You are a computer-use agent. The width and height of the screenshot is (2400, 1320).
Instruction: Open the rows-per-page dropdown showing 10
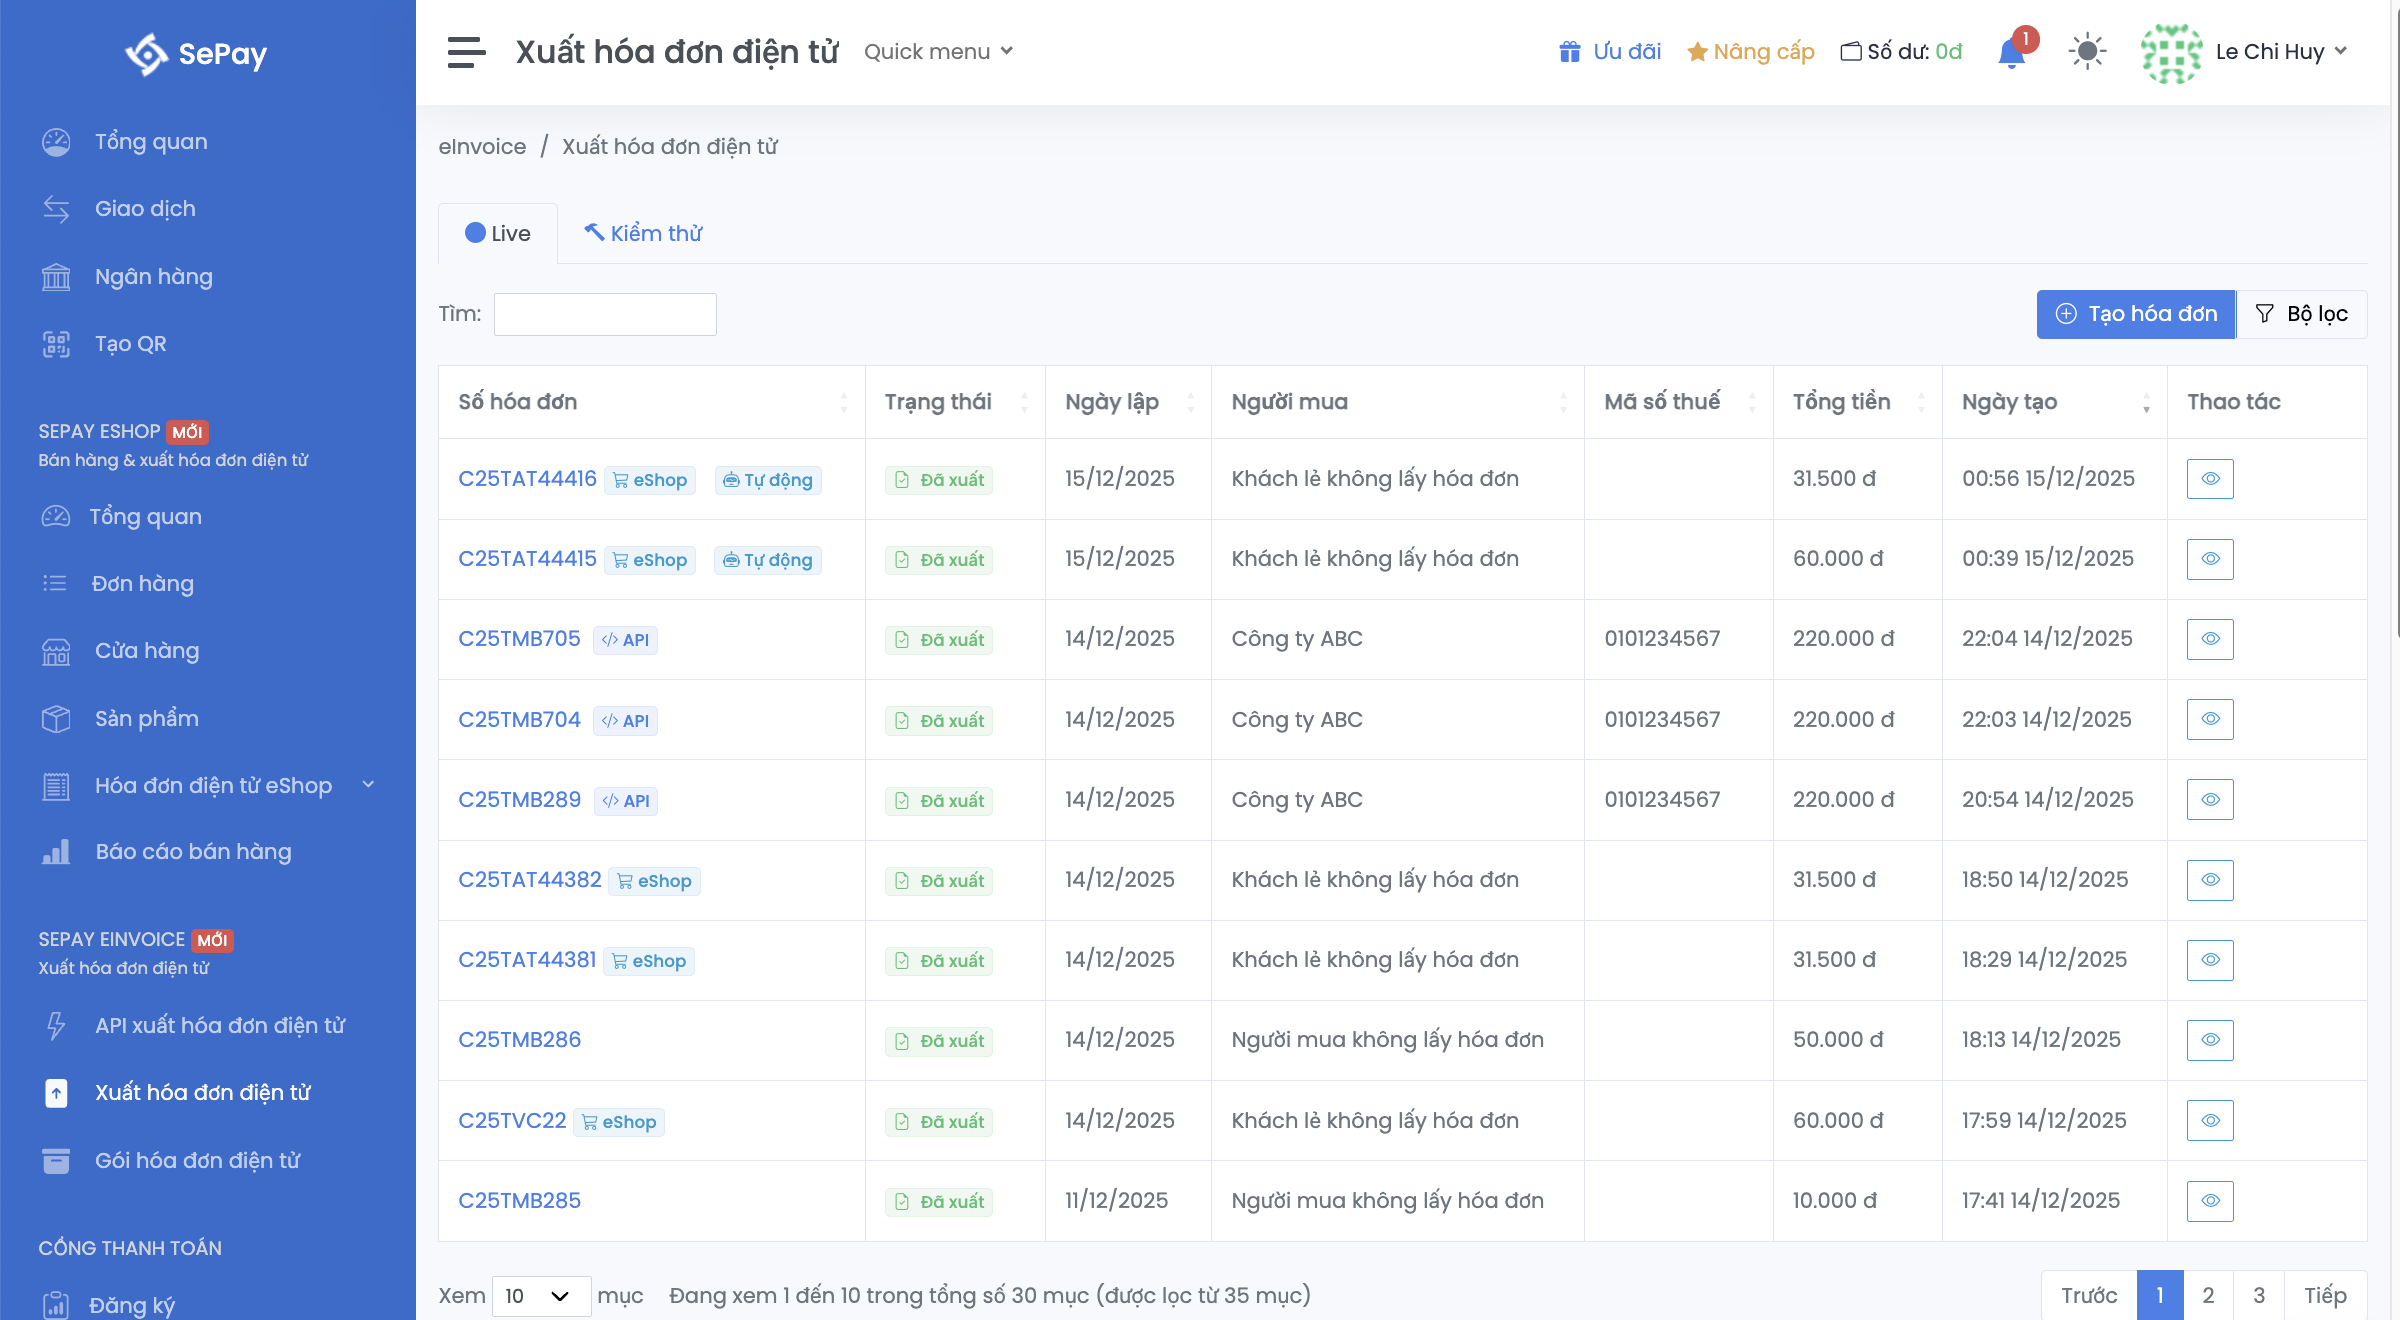click(540, 1296)
